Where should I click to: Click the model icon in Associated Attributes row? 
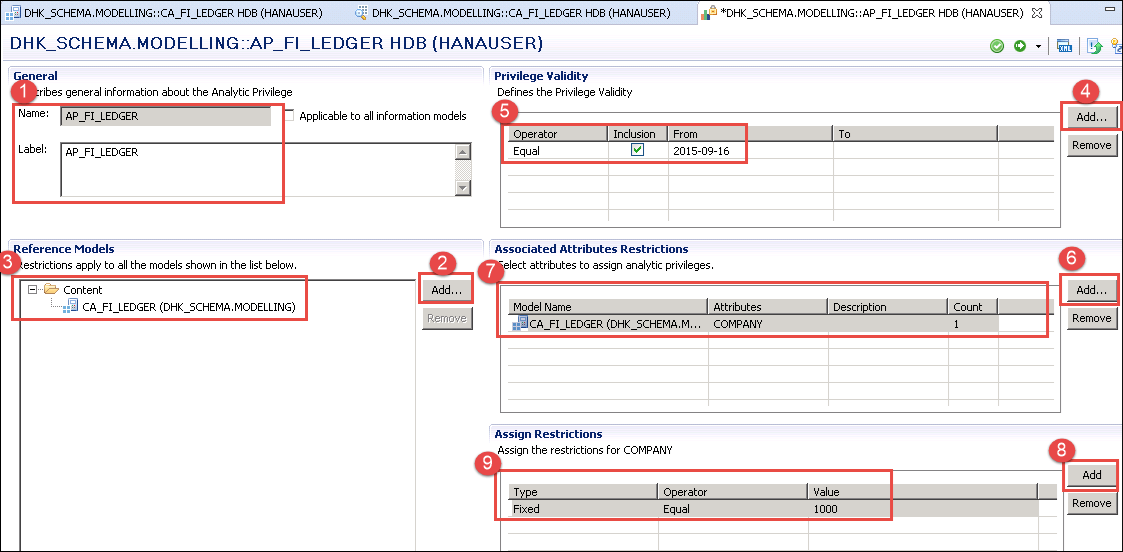click(x=519, y=324)
